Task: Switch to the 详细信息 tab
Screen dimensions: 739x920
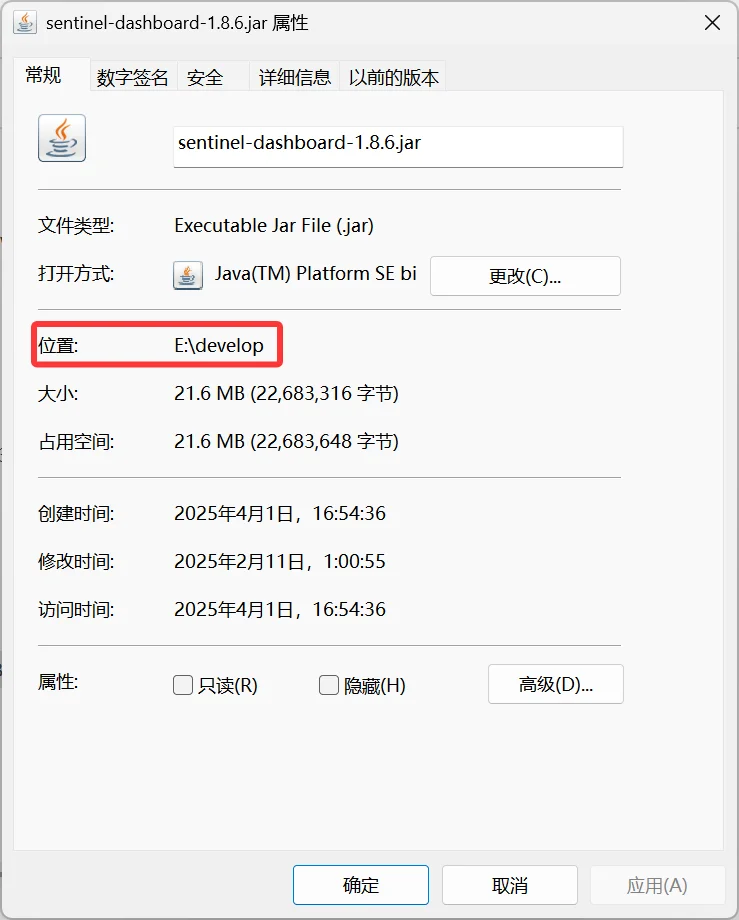Action: pos(294,77)
